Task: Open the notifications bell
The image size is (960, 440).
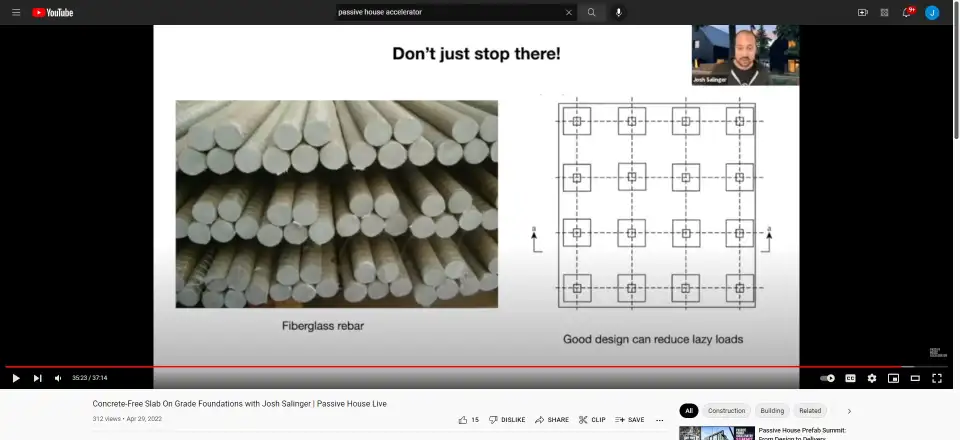Action: point(907,12)
